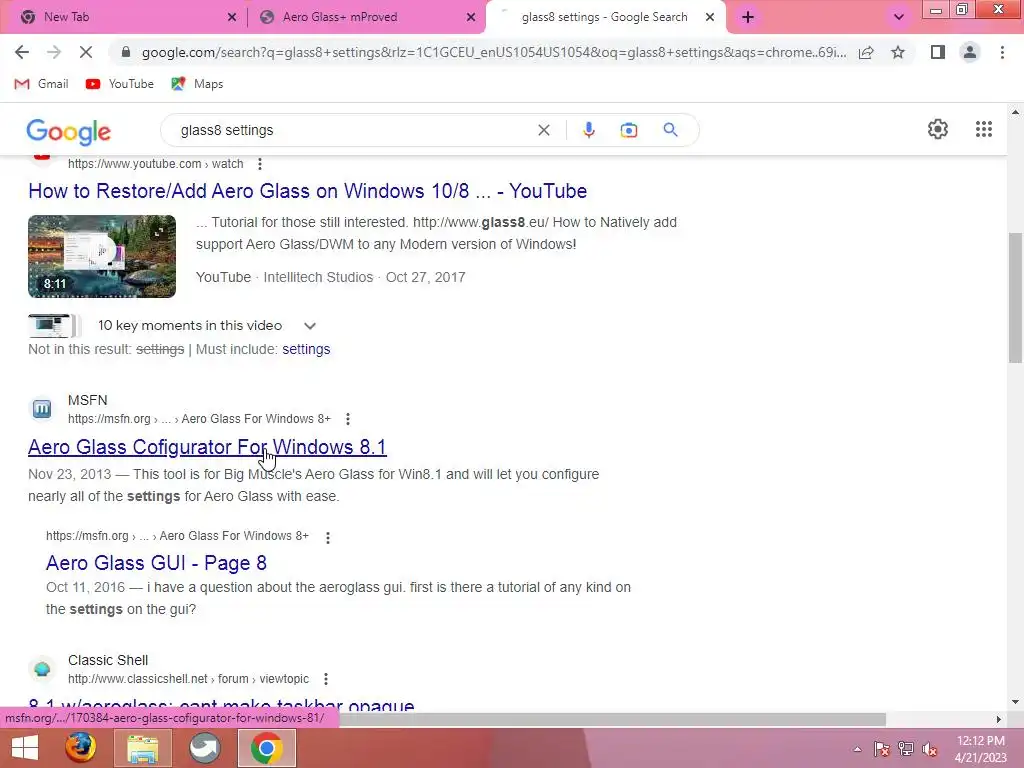This screenshot has height=768, width=1024.
Task: Open How to Restore/Add Aero Glass result
Action: point(308,191)
